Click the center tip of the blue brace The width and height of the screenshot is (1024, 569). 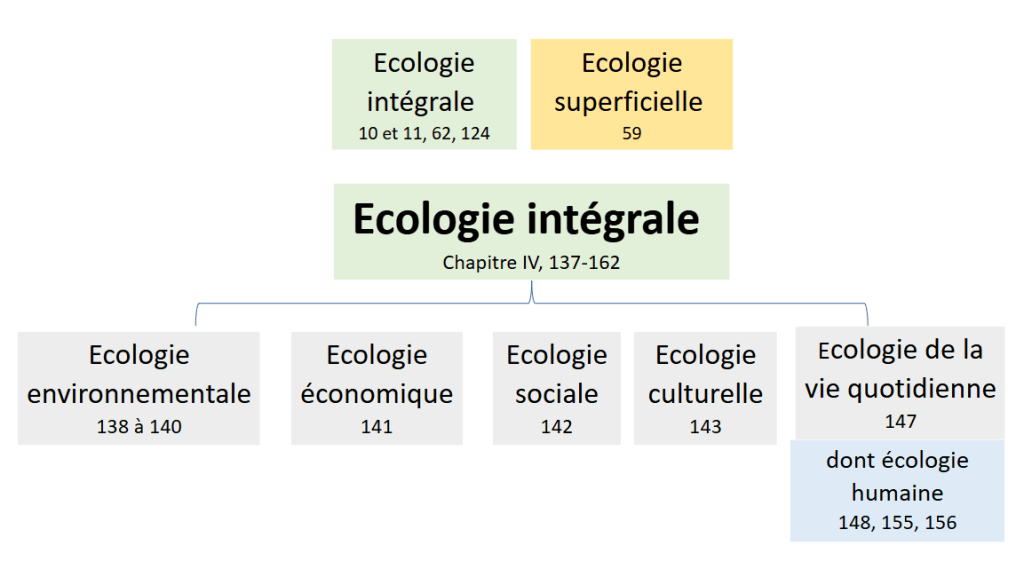pos(531,288)
